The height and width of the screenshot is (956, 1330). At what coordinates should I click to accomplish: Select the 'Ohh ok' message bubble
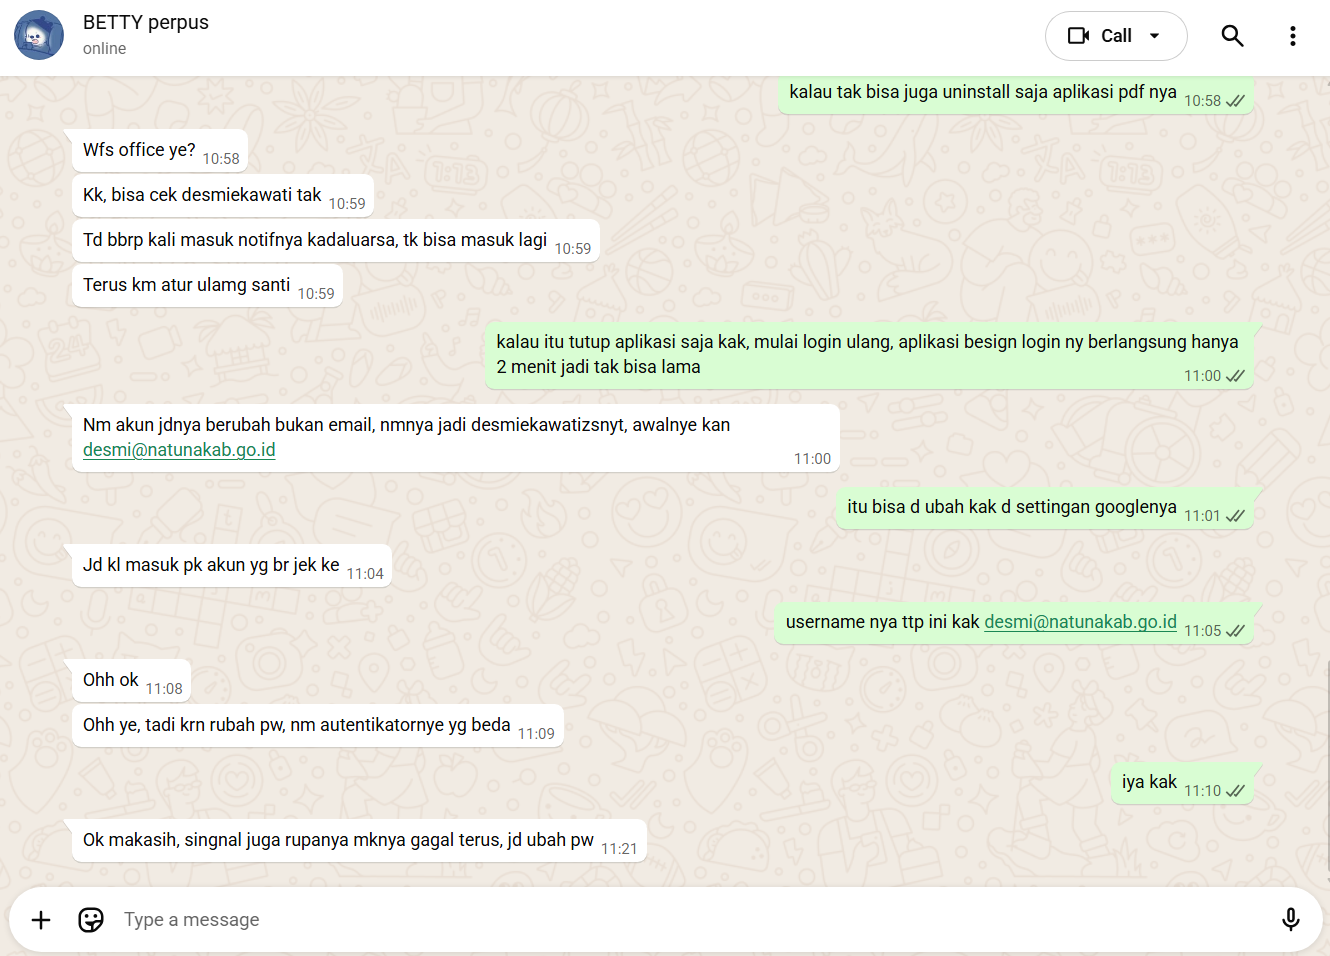(131, 681)
